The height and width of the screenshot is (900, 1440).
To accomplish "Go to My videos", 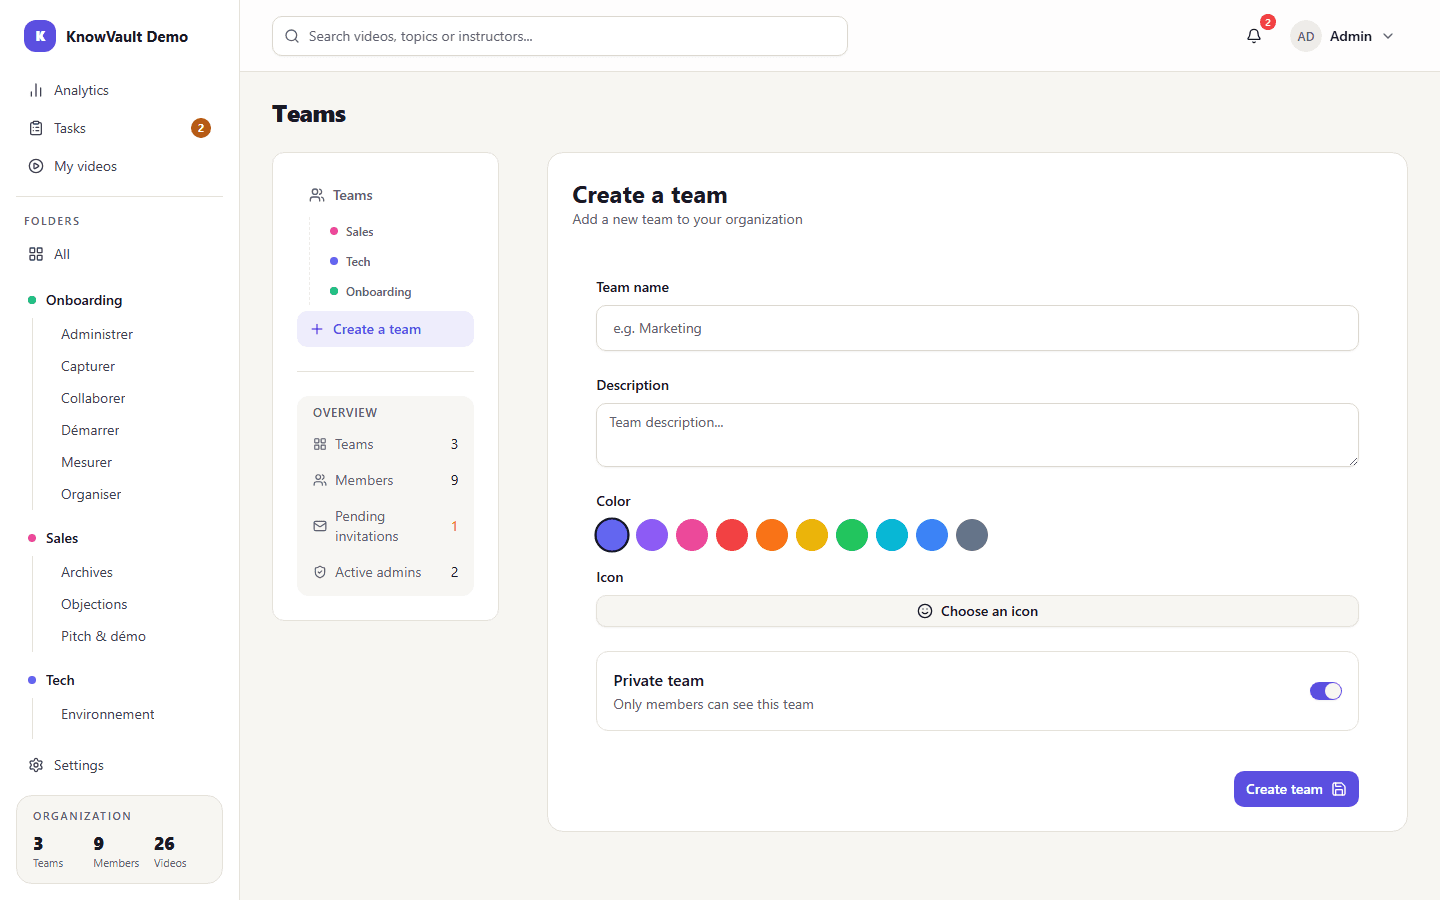I will [120, 166].
